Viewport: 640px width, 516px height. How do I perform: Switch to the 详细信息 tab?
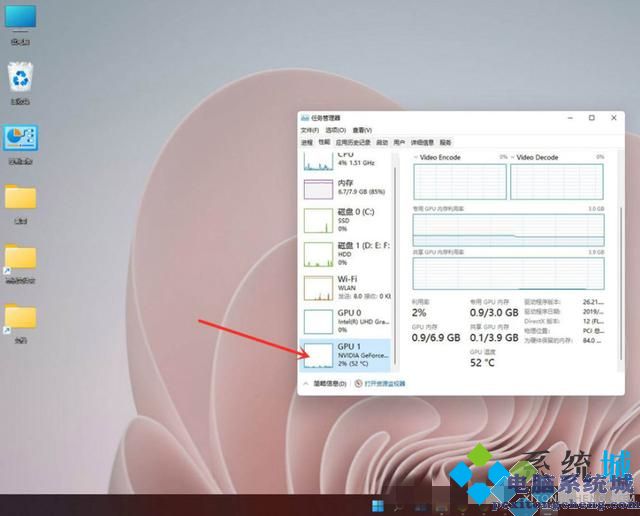pos(422,142)
